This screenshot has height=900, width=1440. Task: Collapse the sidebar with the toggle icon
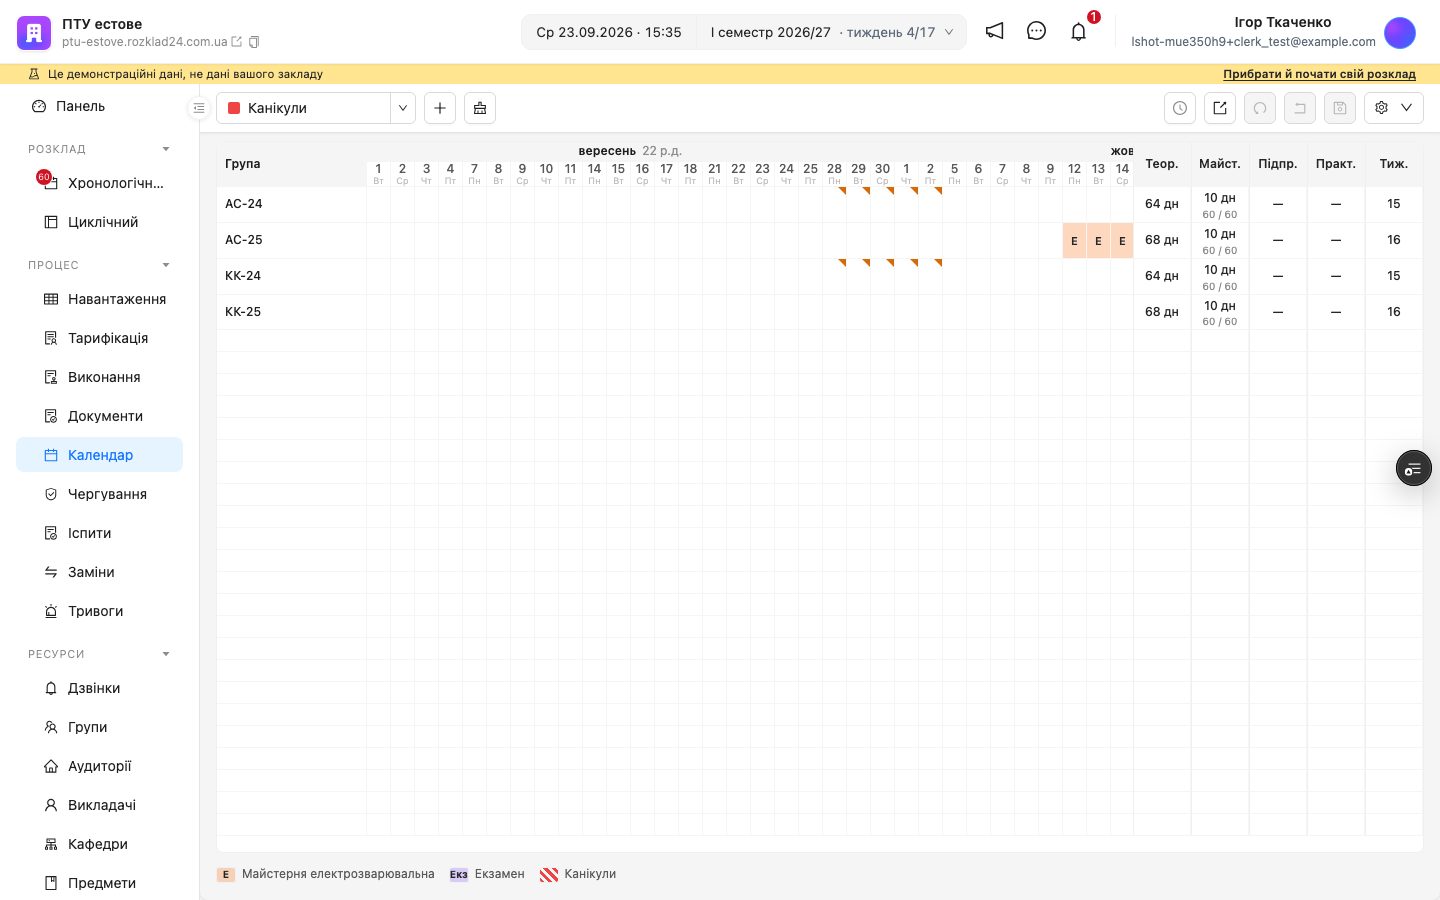pyautogui.click(x=199, y=108)
